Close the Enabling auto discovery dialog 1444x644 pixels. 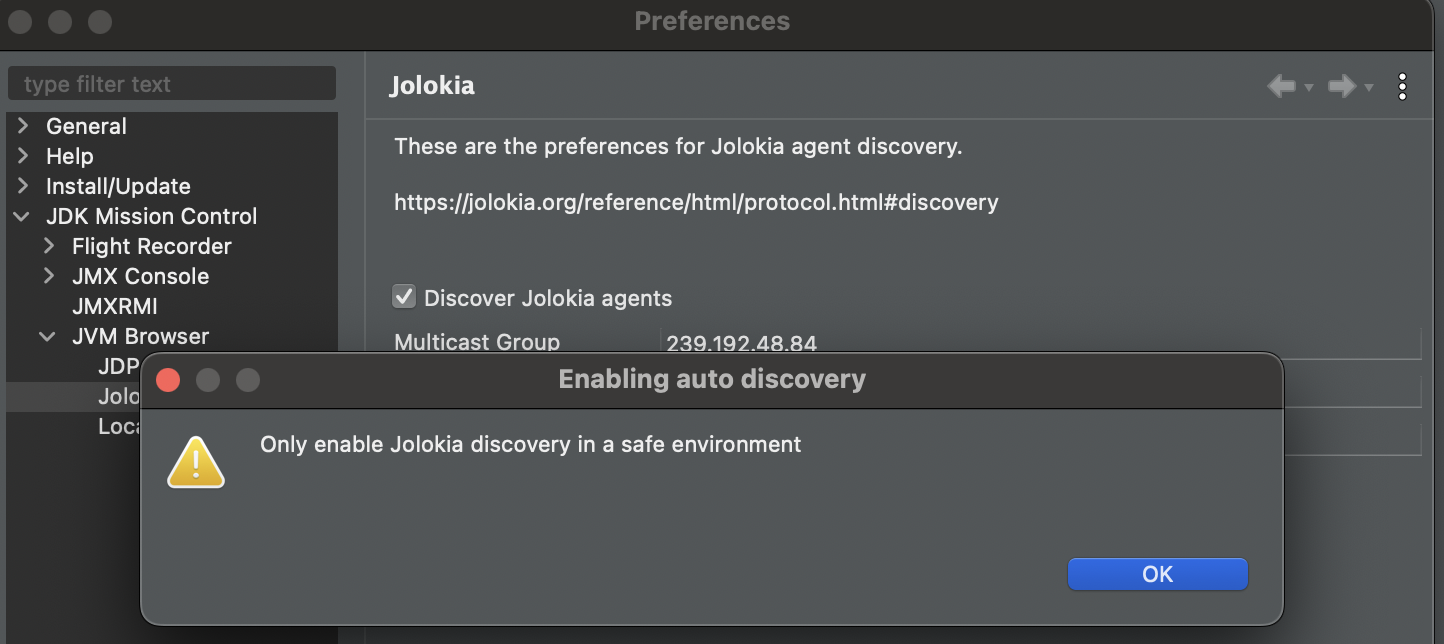(168, 380)
